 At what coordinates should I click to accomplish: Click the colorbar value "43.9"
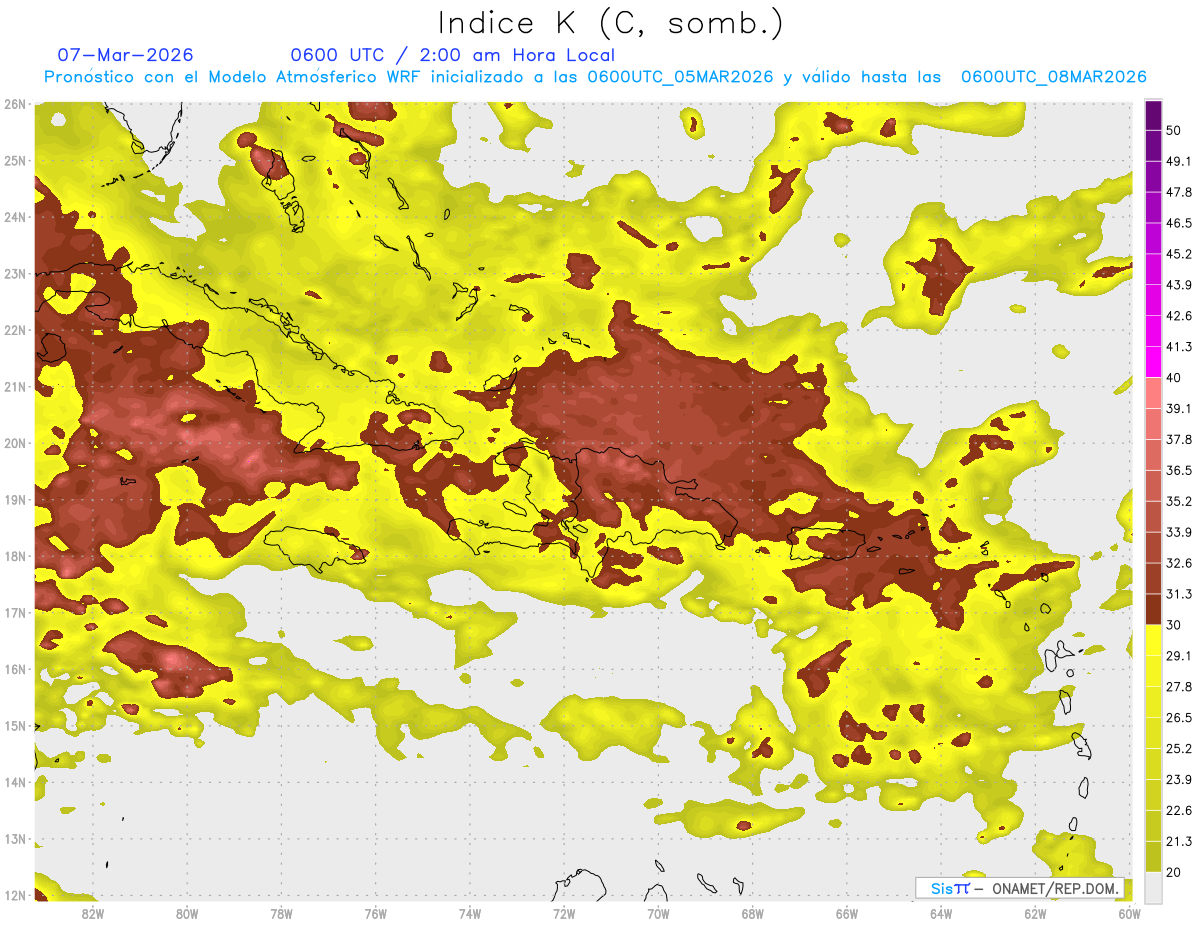[x=1179, y=285]
